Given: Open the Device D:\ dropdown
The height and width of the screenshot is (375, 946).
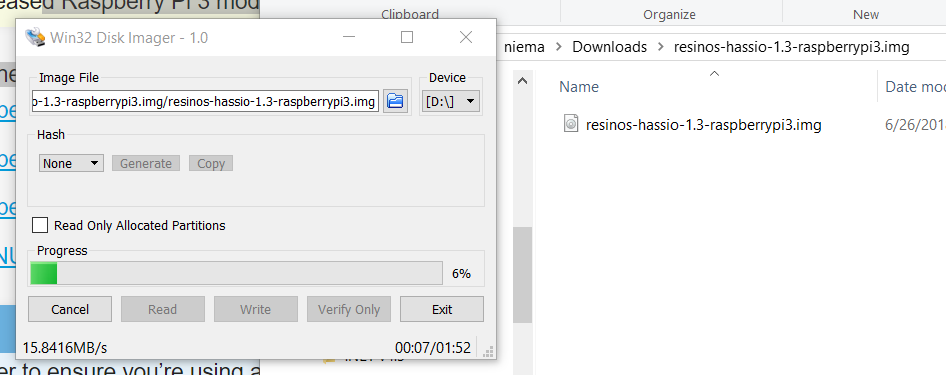Looking at the screenshot, I should point(451,101).
